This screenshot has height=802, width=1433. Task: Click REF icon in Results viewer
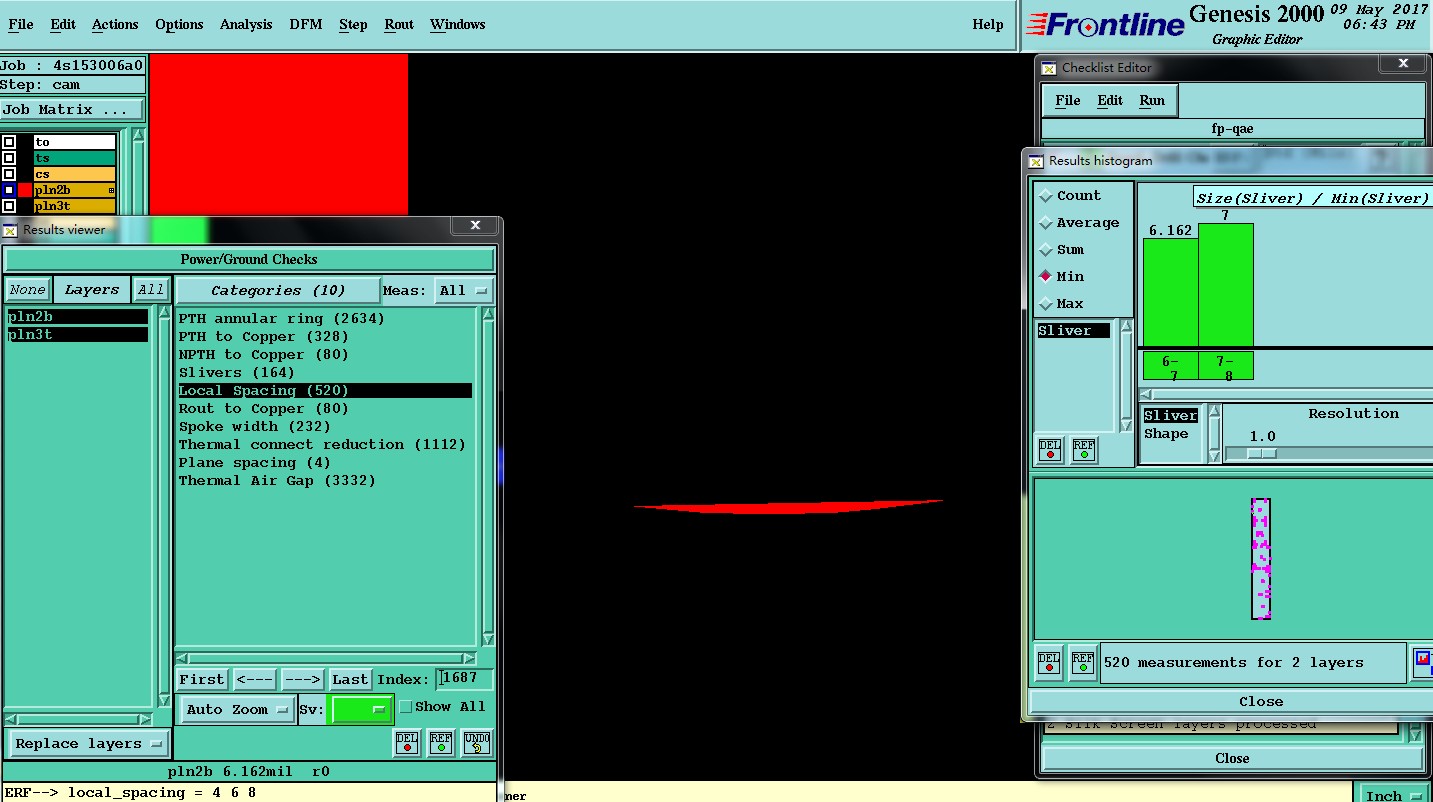[441, 743]
